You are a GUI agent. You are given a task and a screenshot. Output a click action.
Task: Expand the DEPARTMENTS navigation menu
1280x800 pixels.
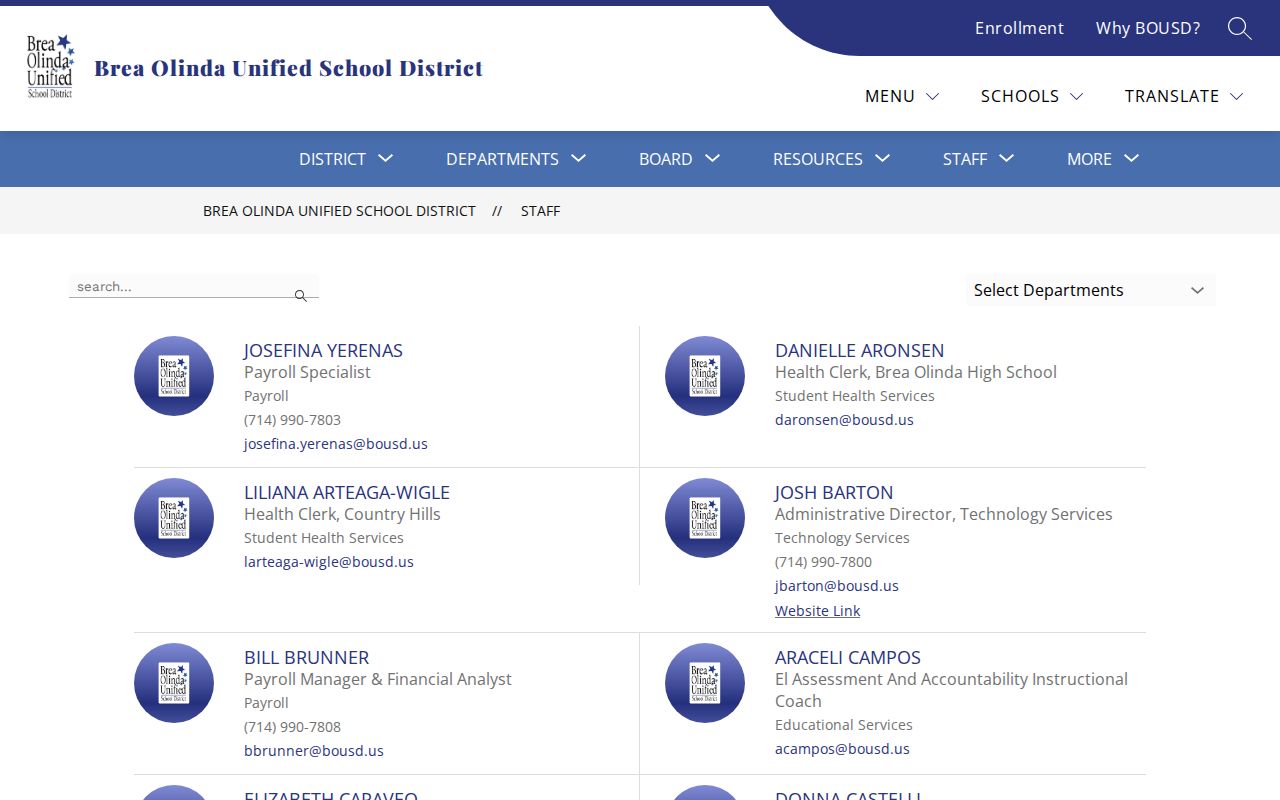(516, 159)
